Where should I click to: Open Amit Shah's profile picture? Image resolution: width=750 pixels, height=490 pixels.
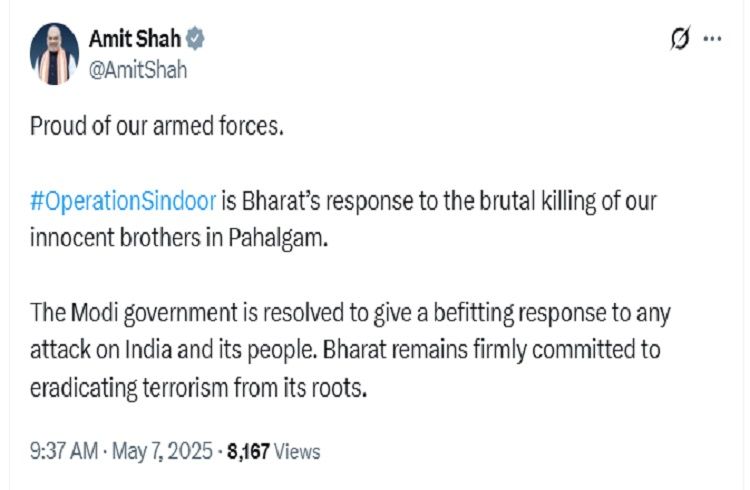tap(55, 54)
